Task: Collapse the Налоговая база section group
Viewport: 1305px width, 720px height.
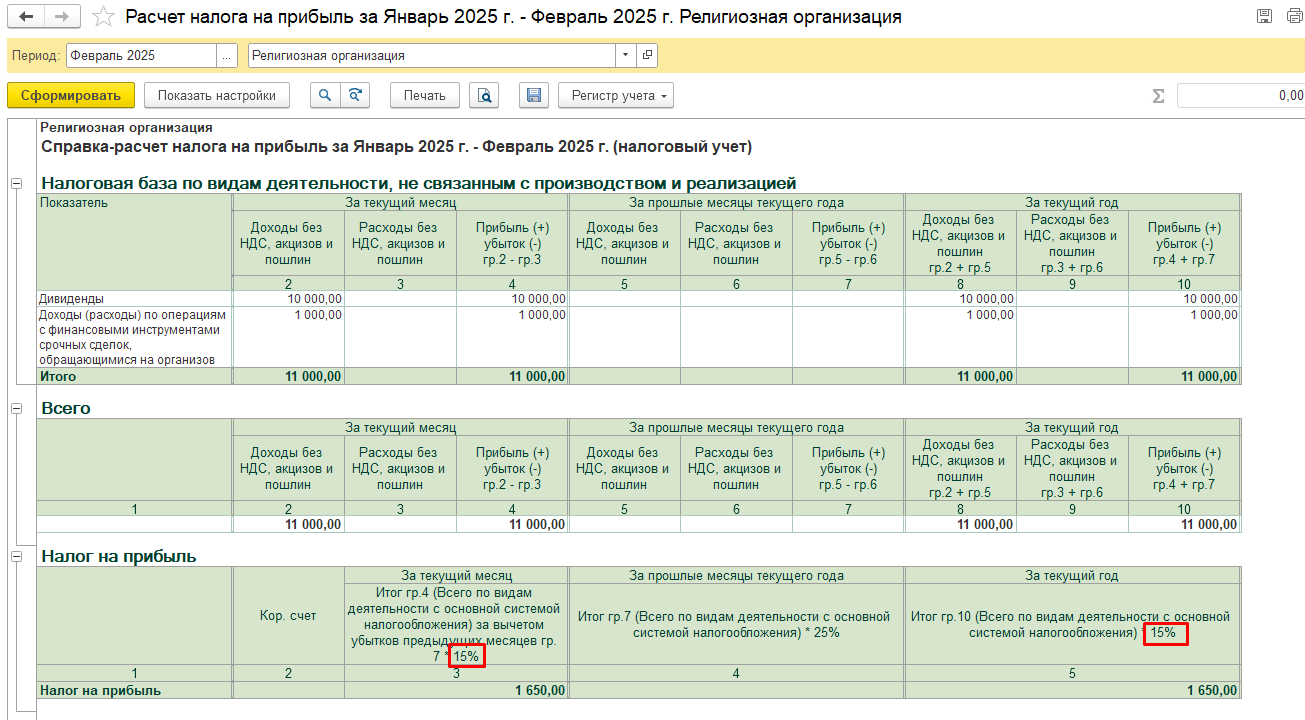Action: click(16, 184)
